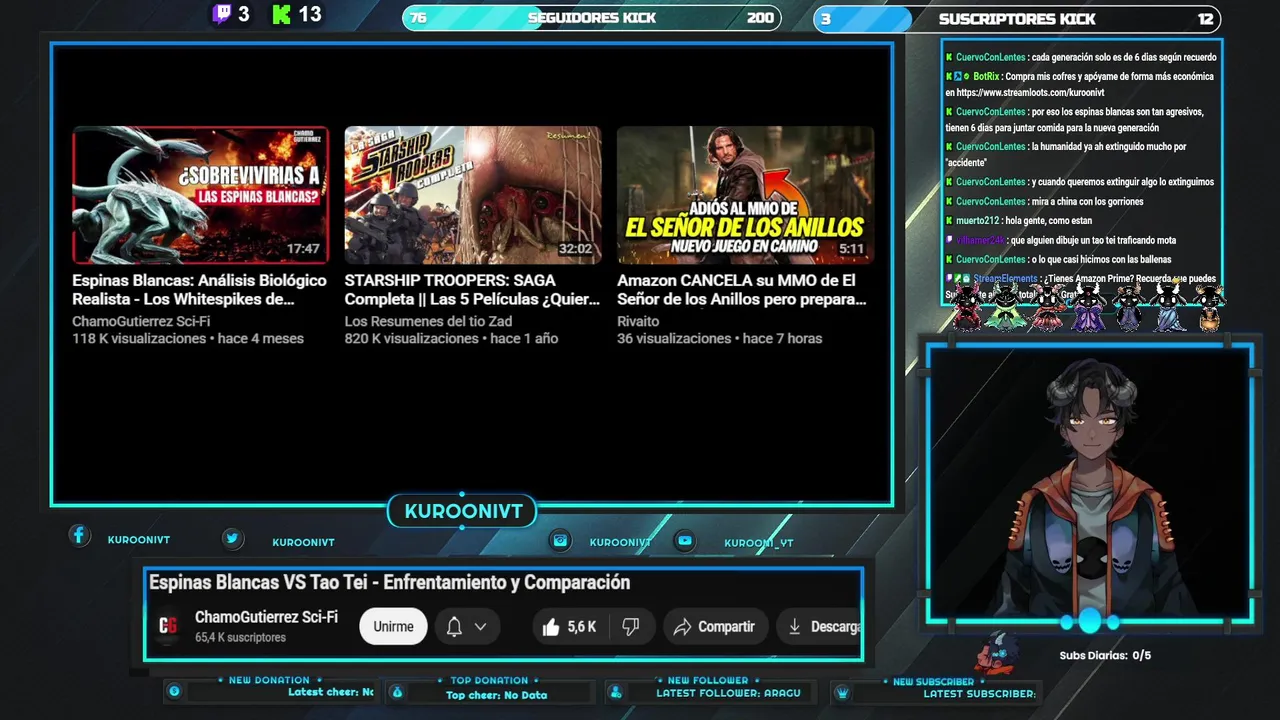Click '65,4 K suscriptores' text

click(240, 637)
